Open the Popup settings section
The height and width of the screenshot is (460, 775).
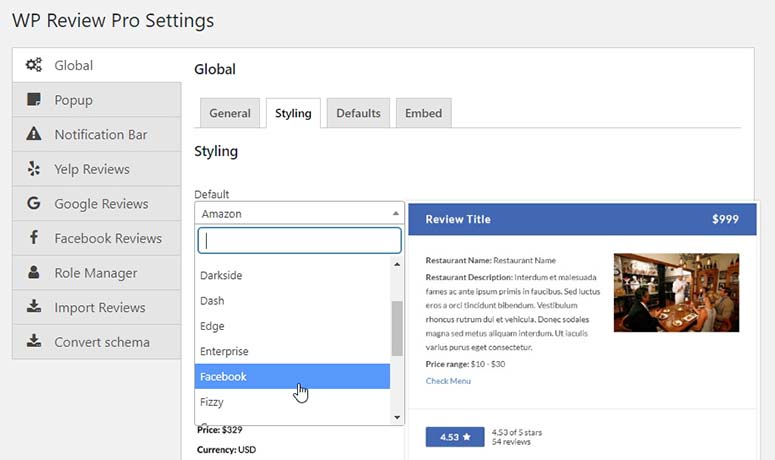point(97,100)
